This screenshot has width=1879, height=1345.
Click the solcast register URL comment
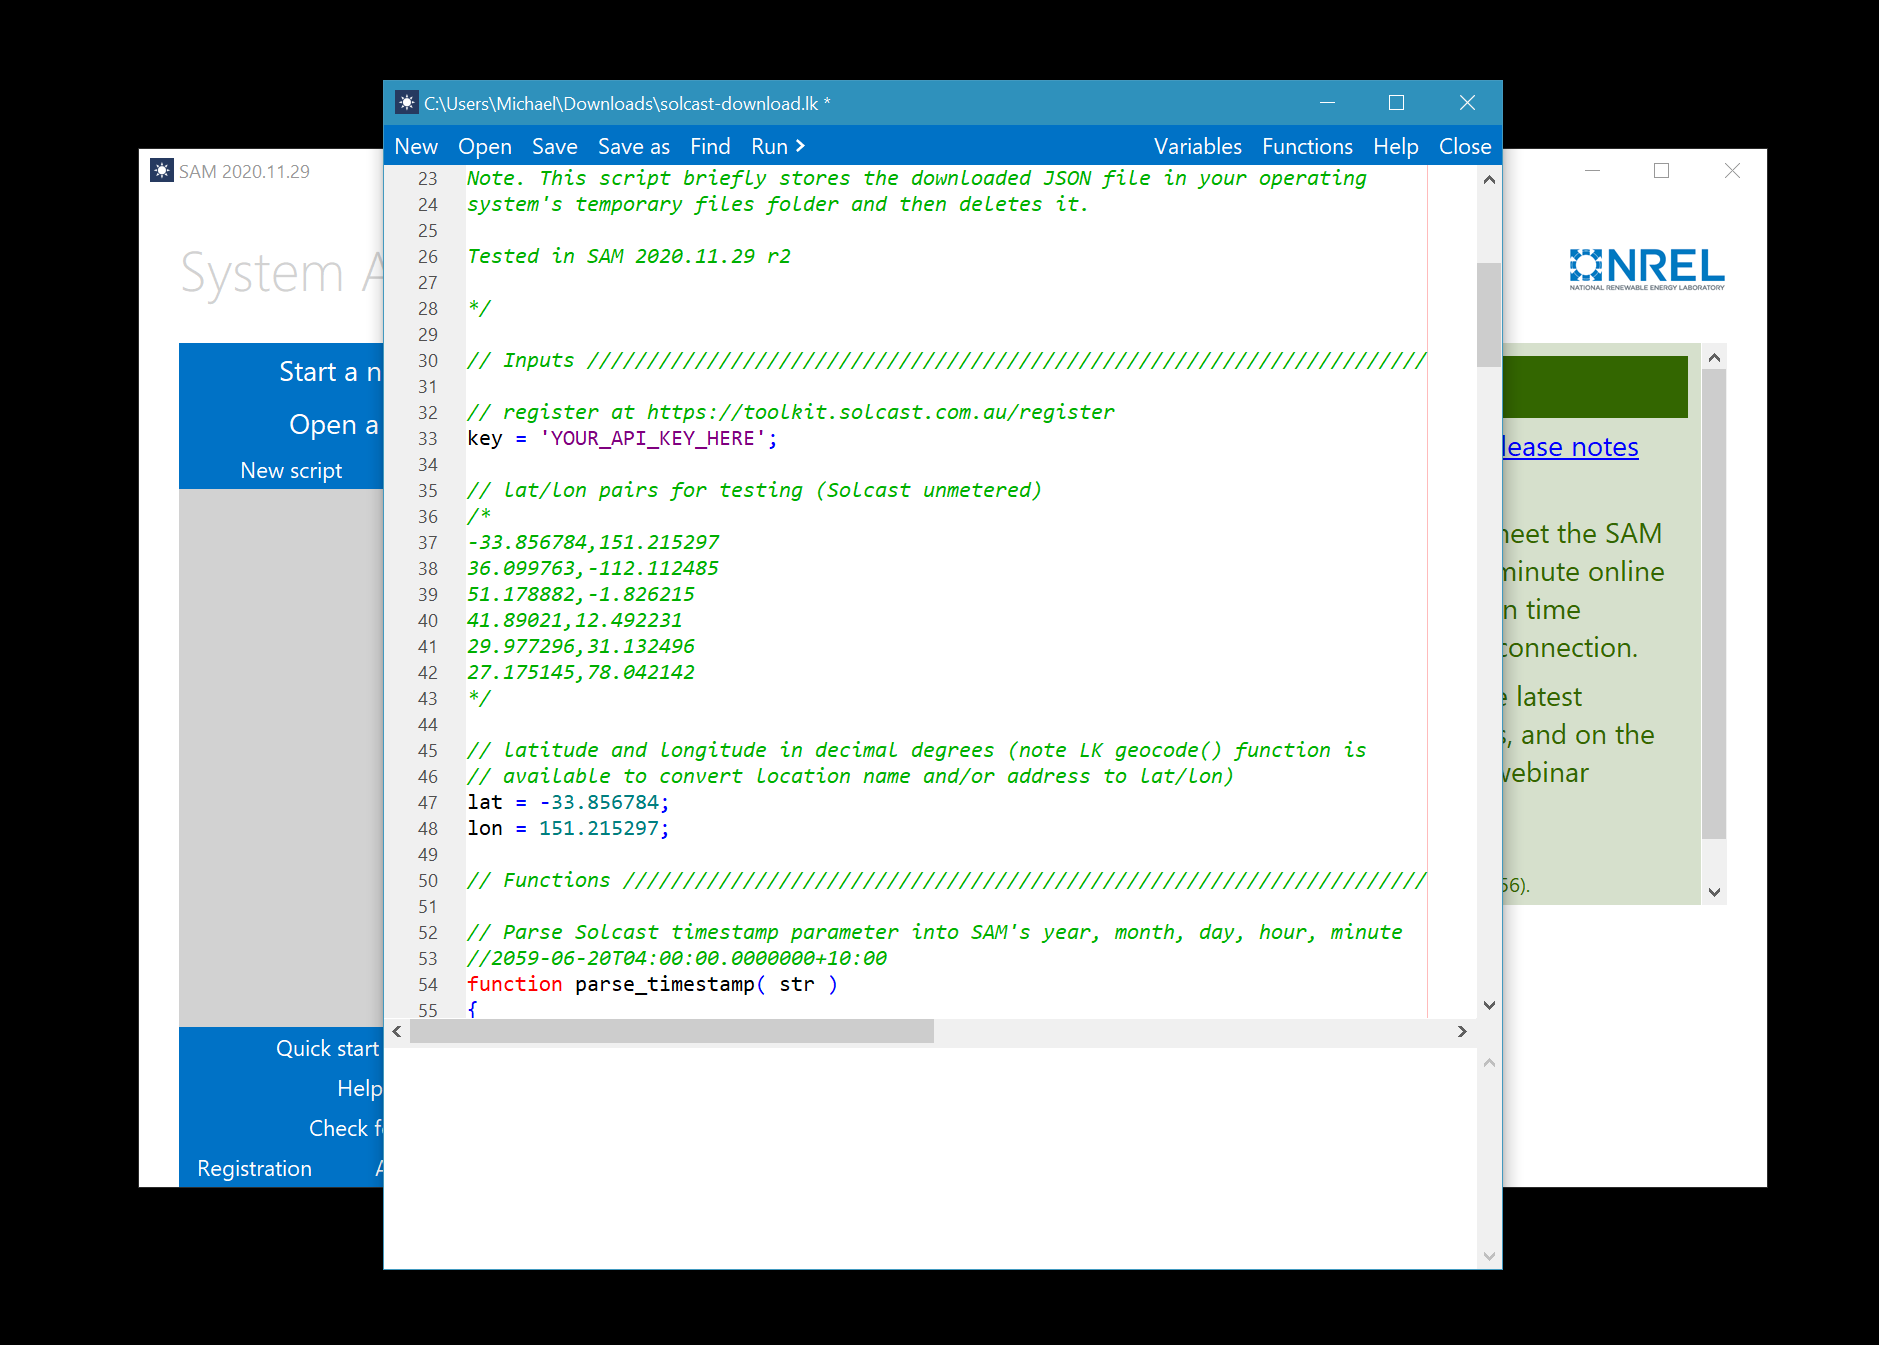(791, 412)
